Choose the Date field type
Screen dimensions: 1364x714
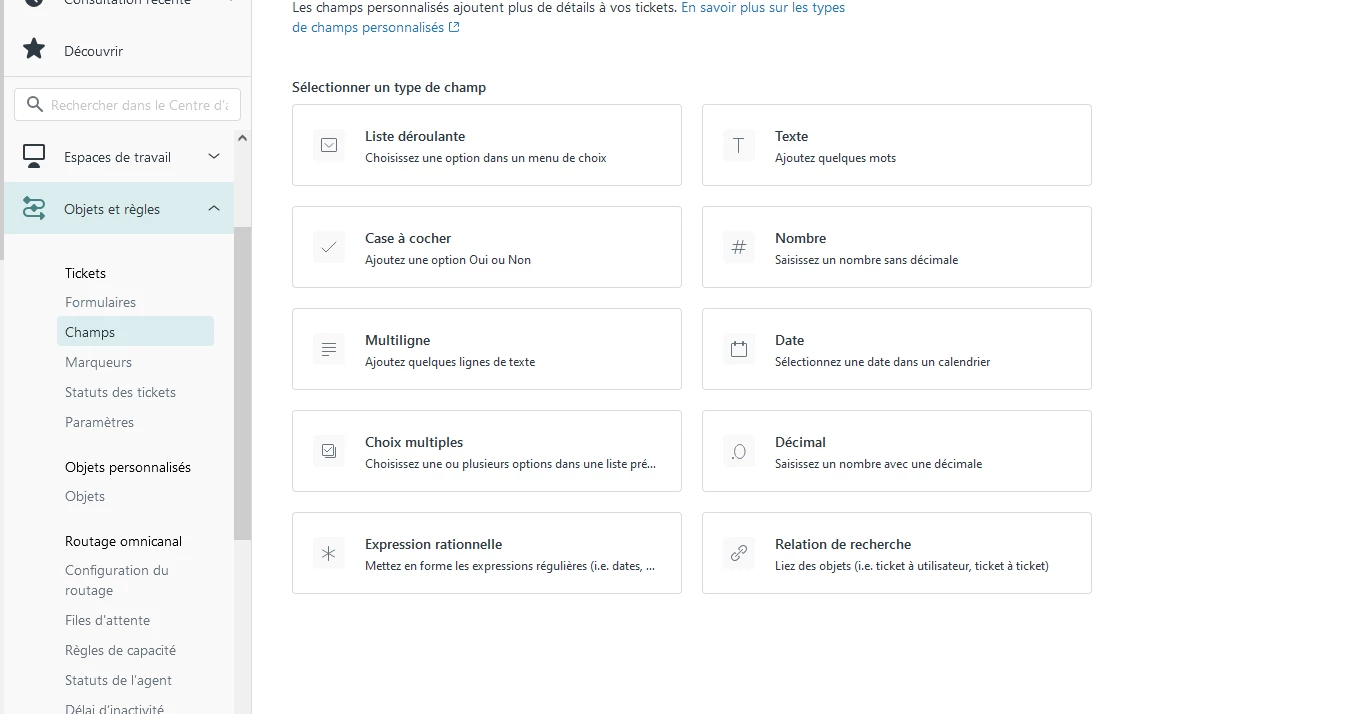click(x=897, y=349)
